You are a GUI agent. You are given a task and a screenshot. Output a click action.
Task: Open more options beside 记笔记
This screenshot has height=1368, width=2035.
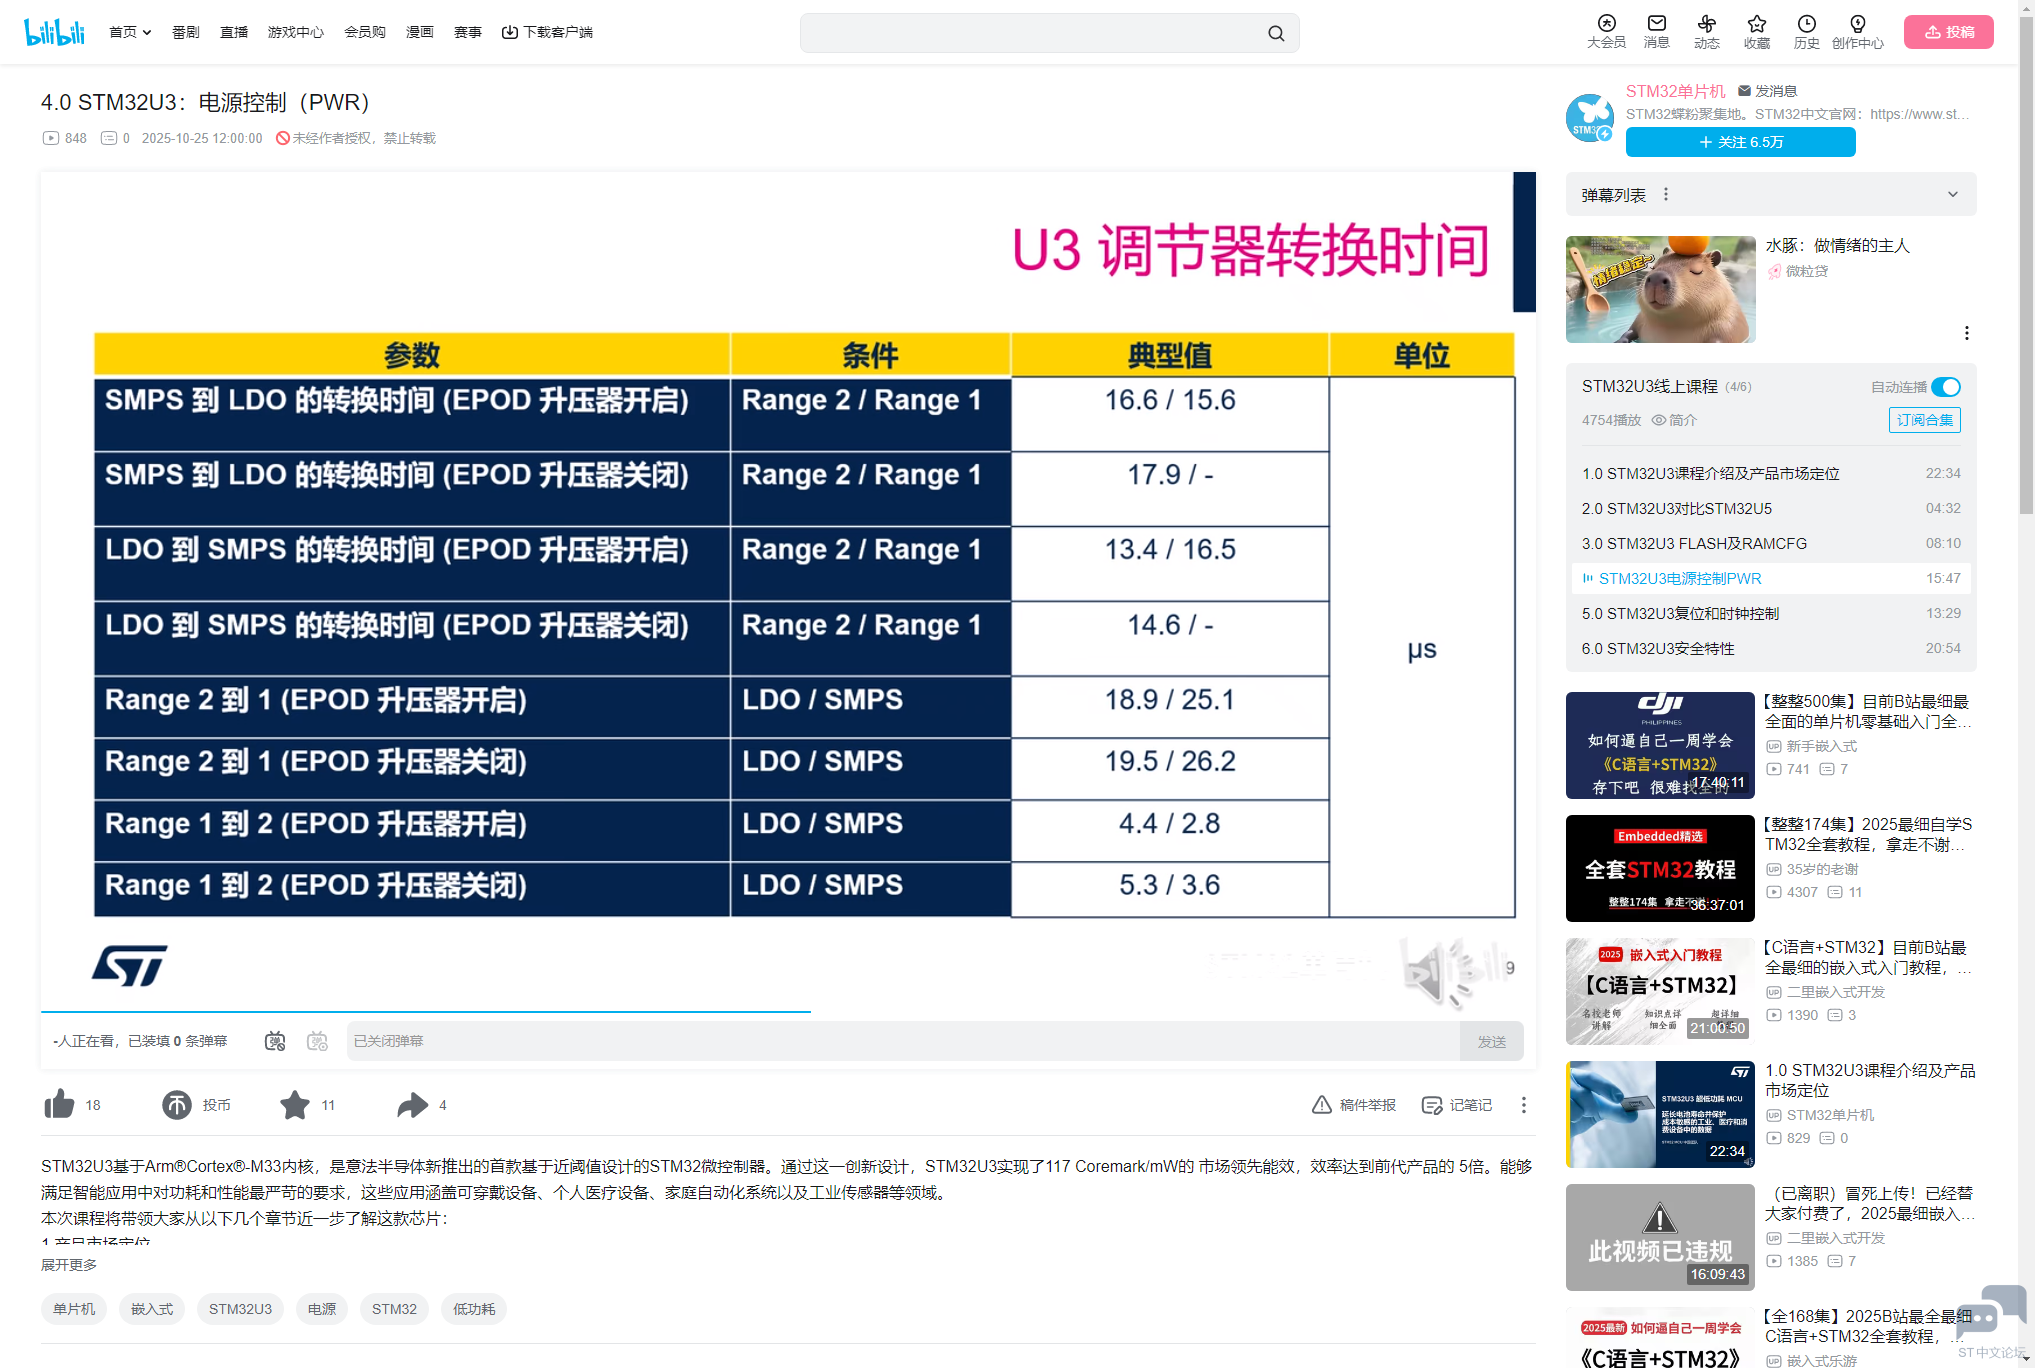pyautogui.click(x=1524, y=1105)
